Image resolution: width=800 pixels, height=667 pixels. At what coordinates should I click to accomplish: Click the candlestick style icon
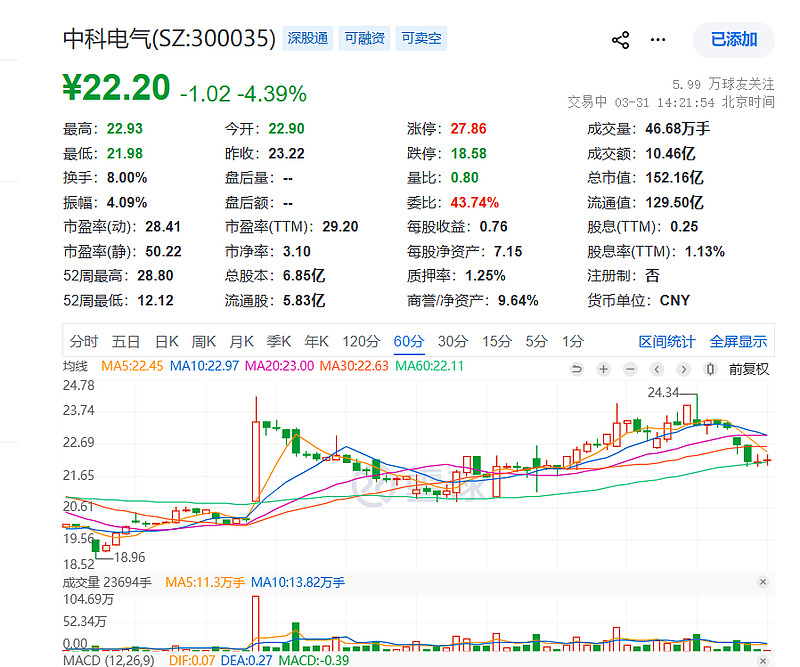[710, 369]
